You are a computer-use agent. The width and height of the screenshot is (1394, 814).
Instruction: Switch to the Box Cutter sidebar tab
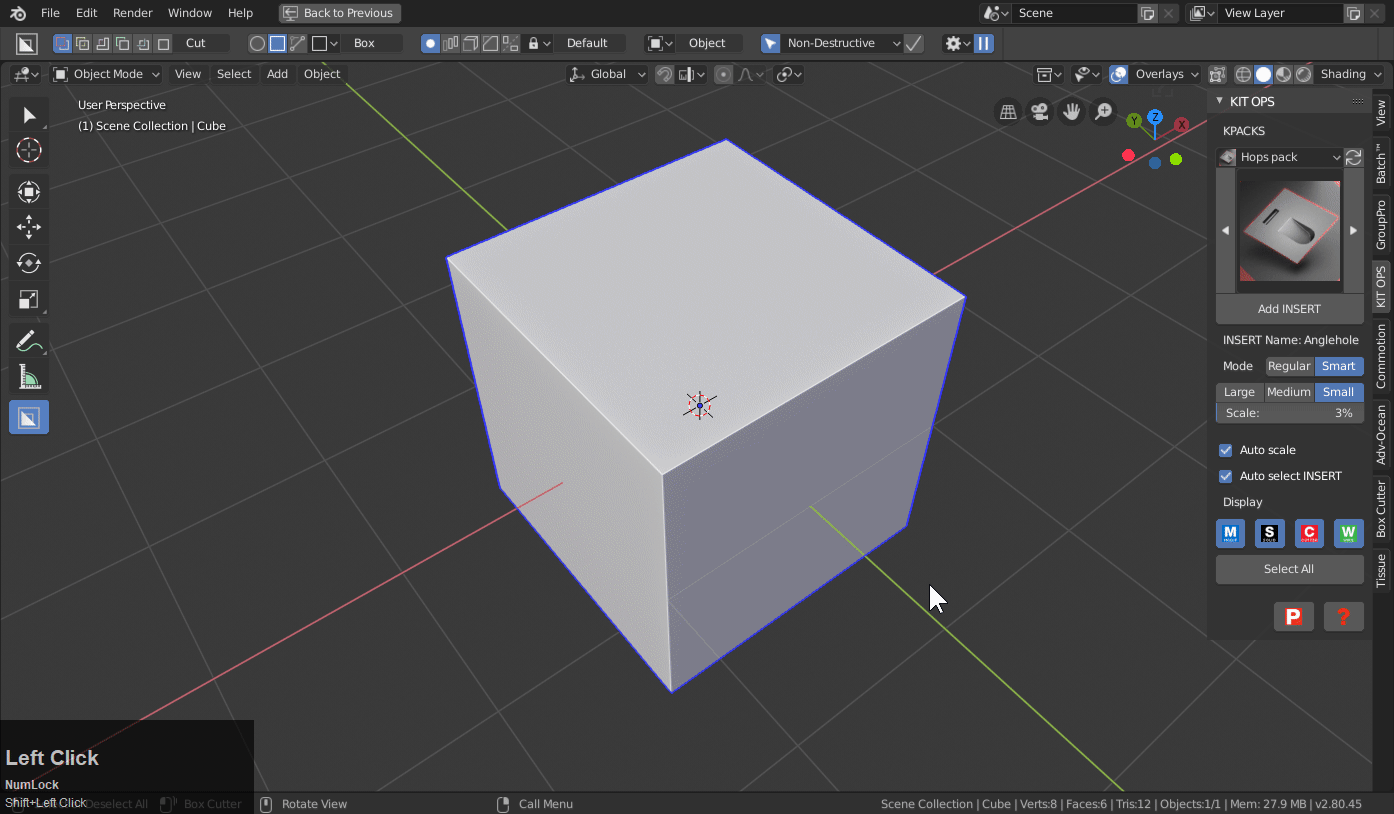1381,508
